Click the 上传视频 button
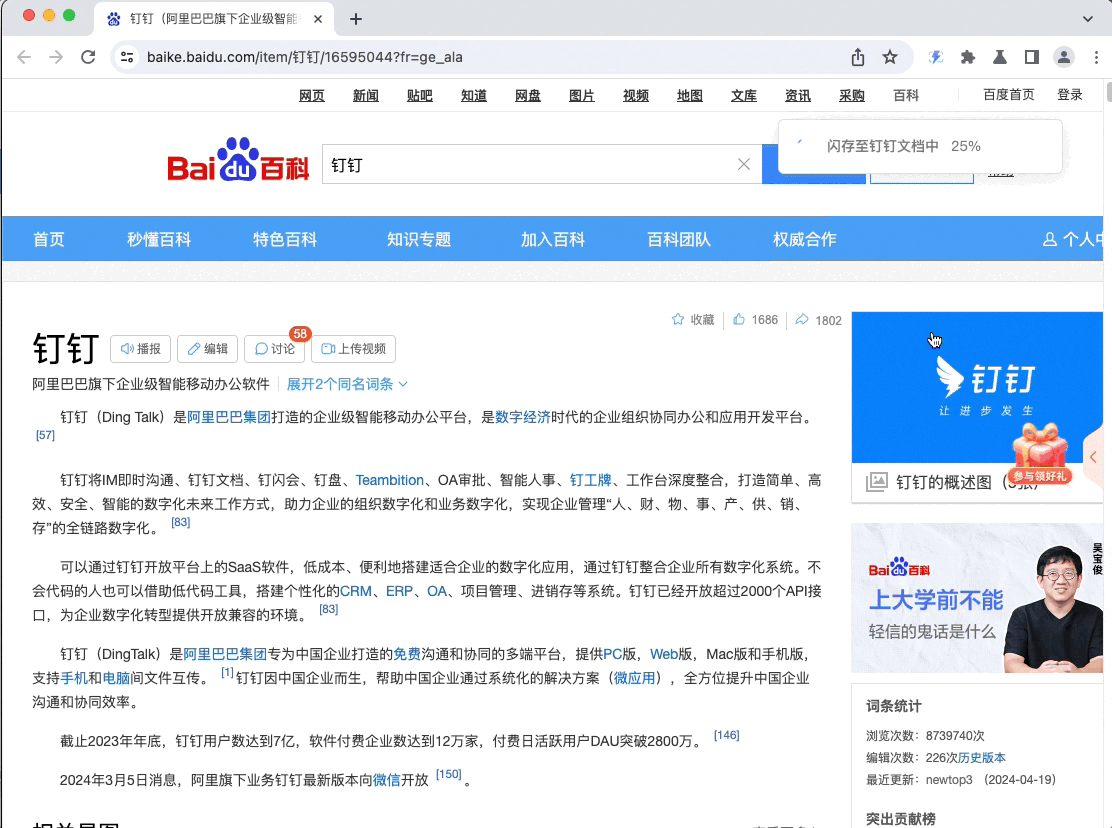Image resolution: width=1112 pixels, height=828 pixels. (x=353, y=349)
